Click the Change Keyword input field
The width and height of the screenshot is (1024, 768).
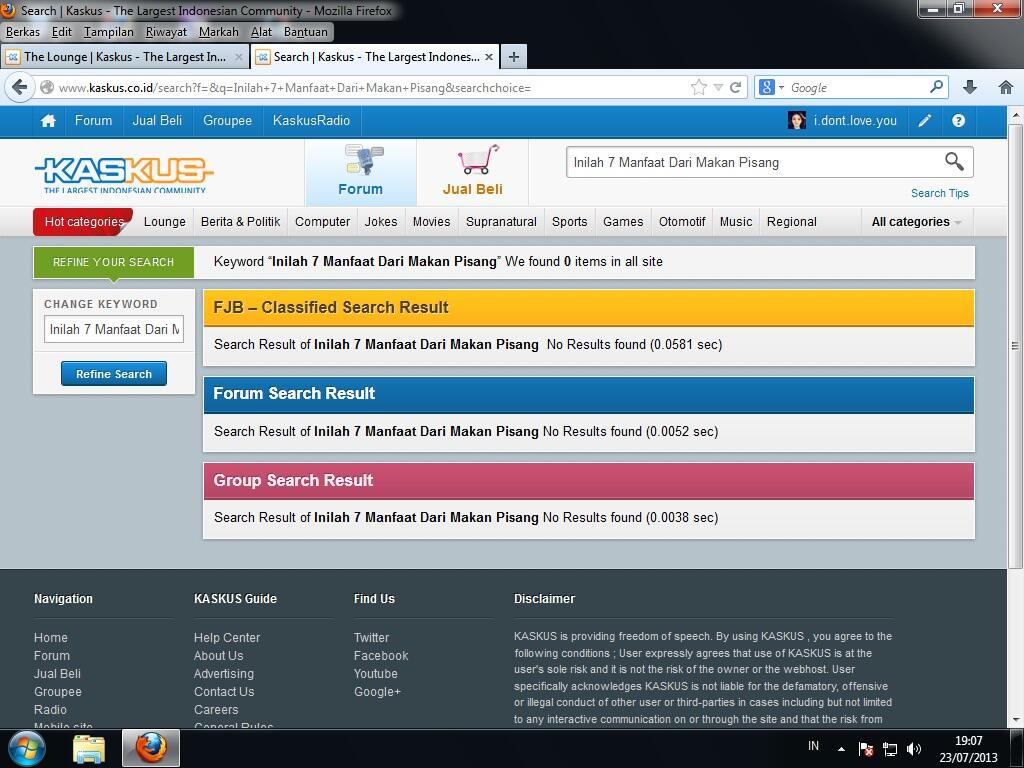click(114, 329)
